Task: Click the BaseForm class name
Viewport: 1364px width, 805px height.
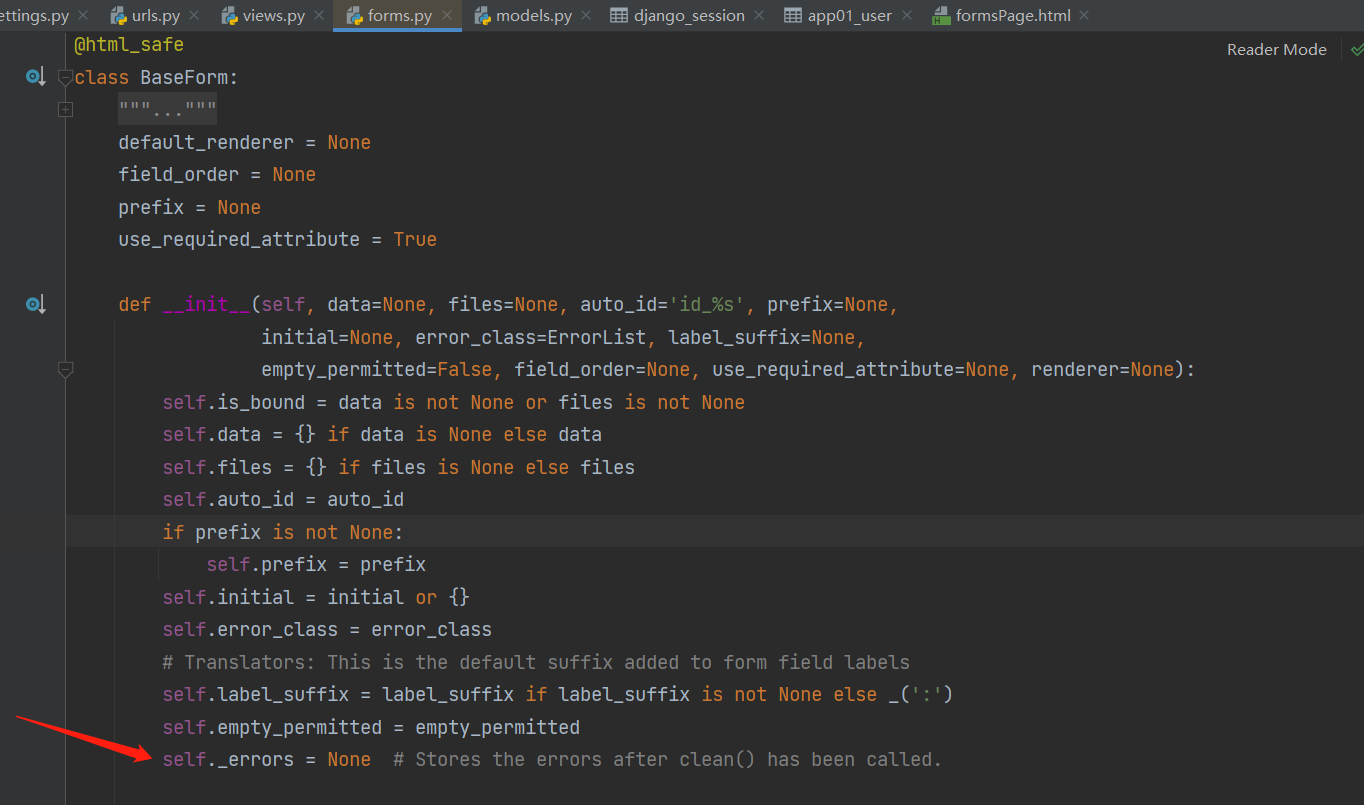Action: point(184,77)
